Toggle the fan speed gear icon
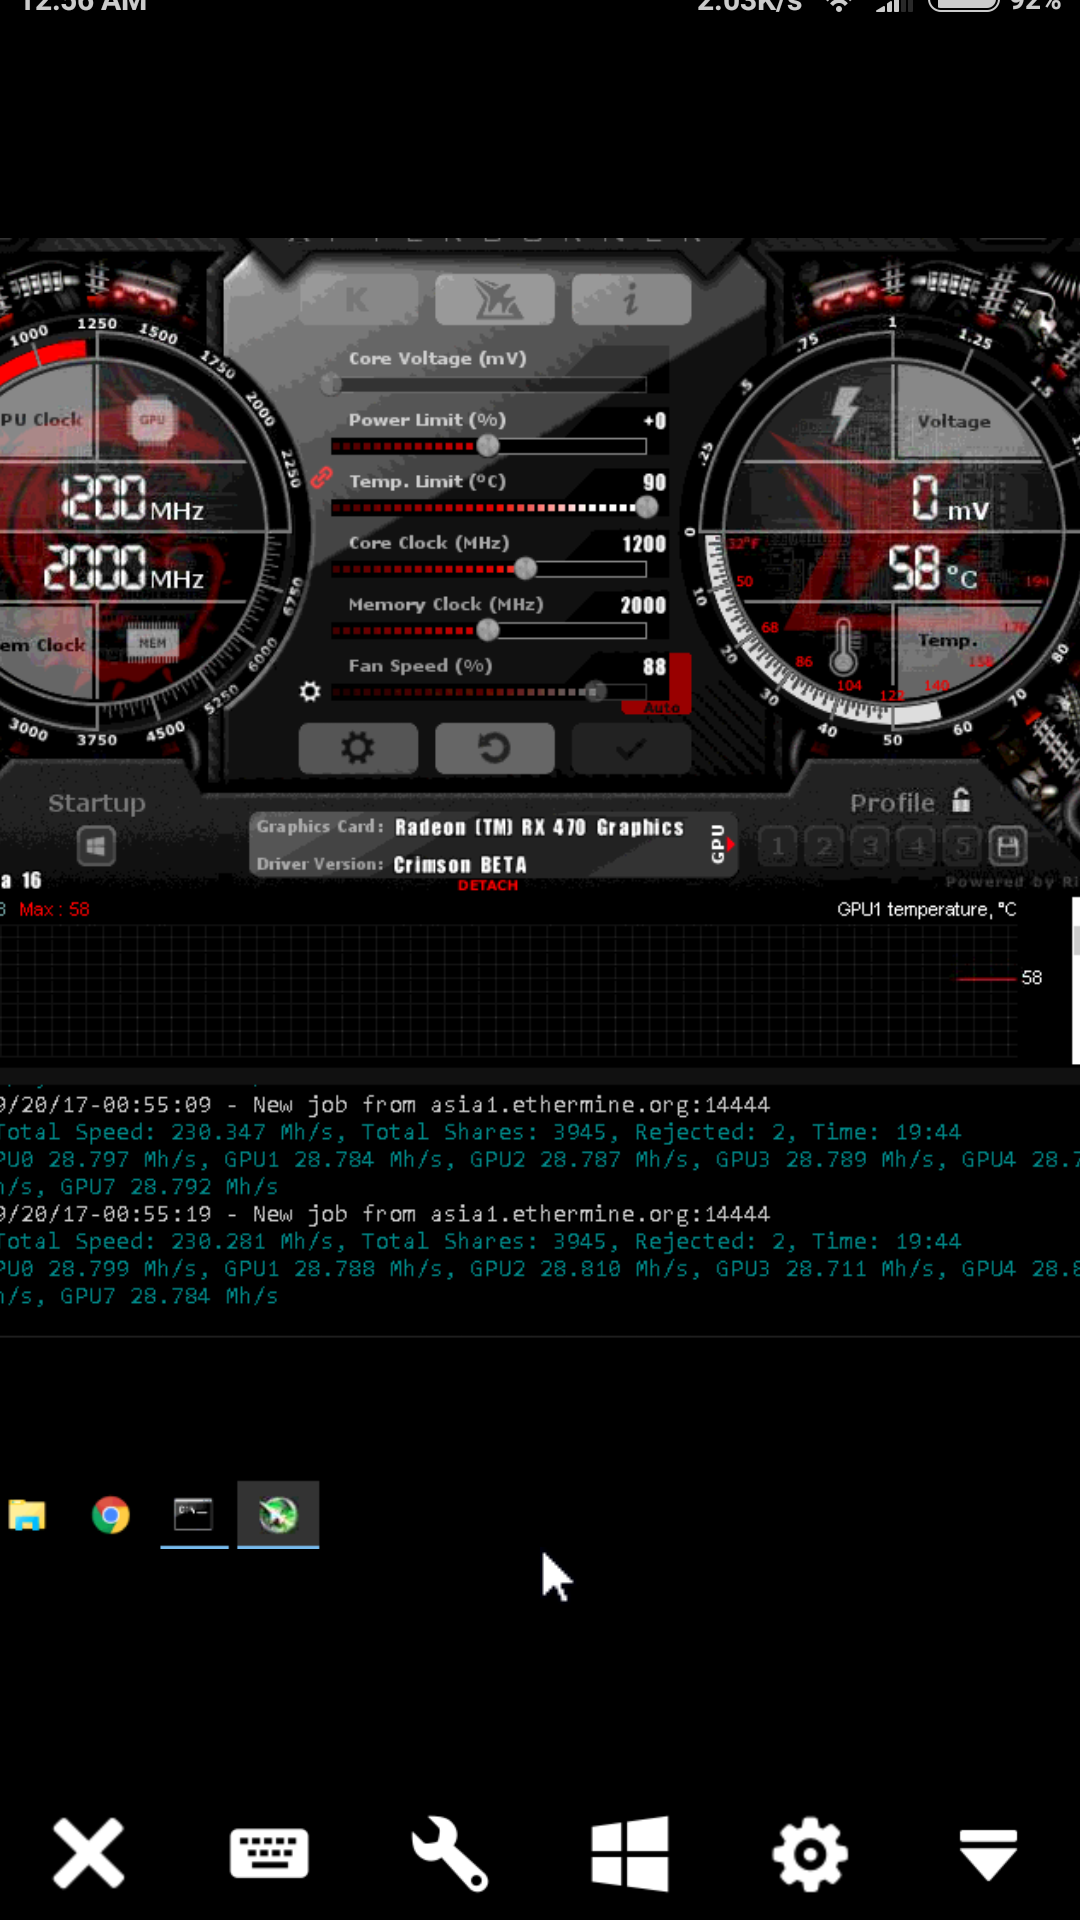The height and width of the screenshot is (1920, 1080). point(310,691)
